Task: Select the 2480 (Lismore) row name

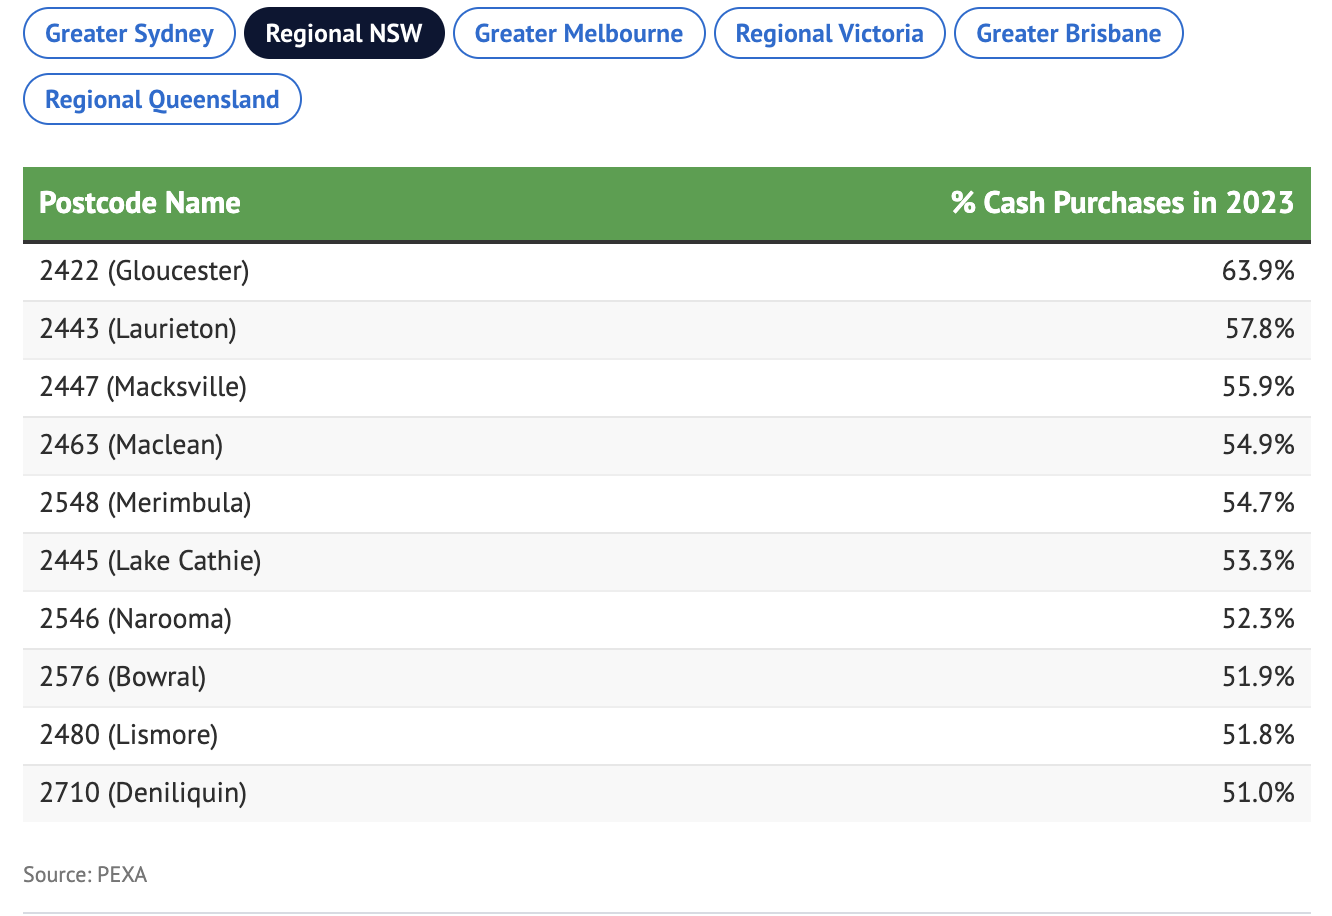Action: pos(129,735)
